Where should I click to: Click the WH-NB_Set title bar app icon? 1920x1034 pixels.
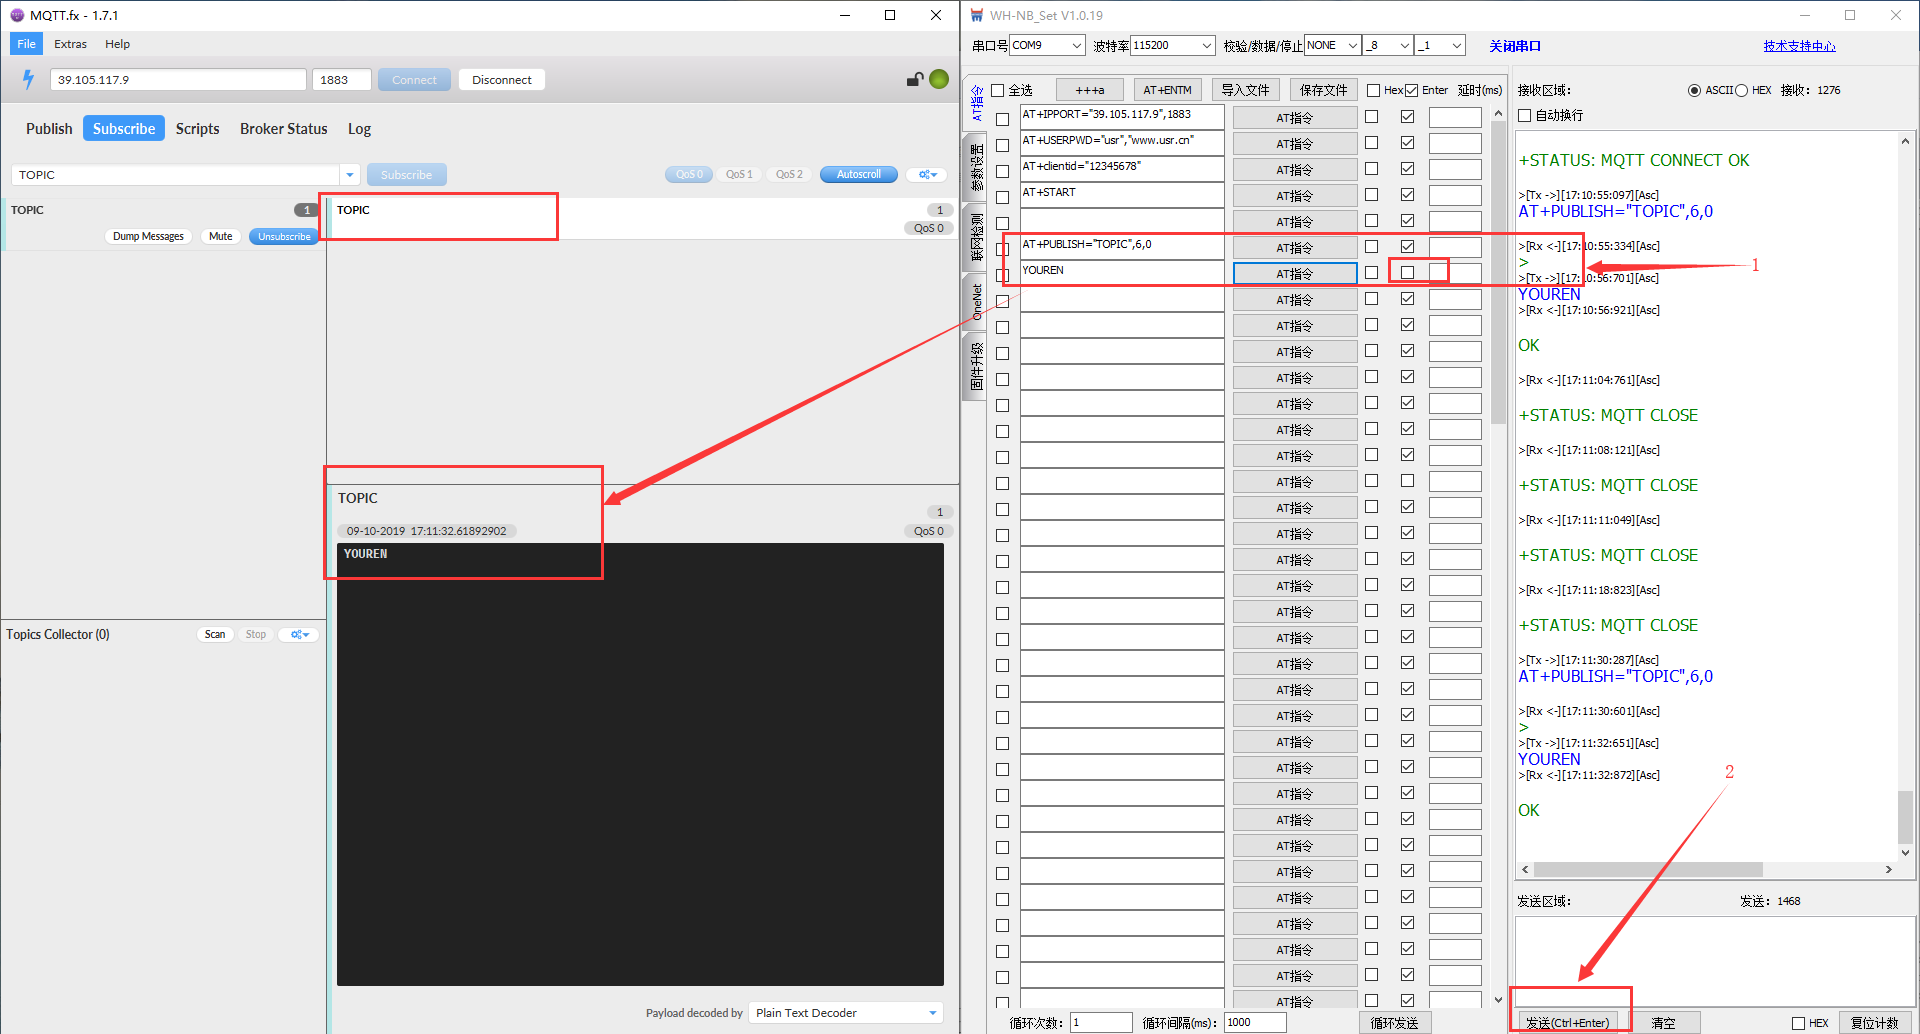coord(977,15)
